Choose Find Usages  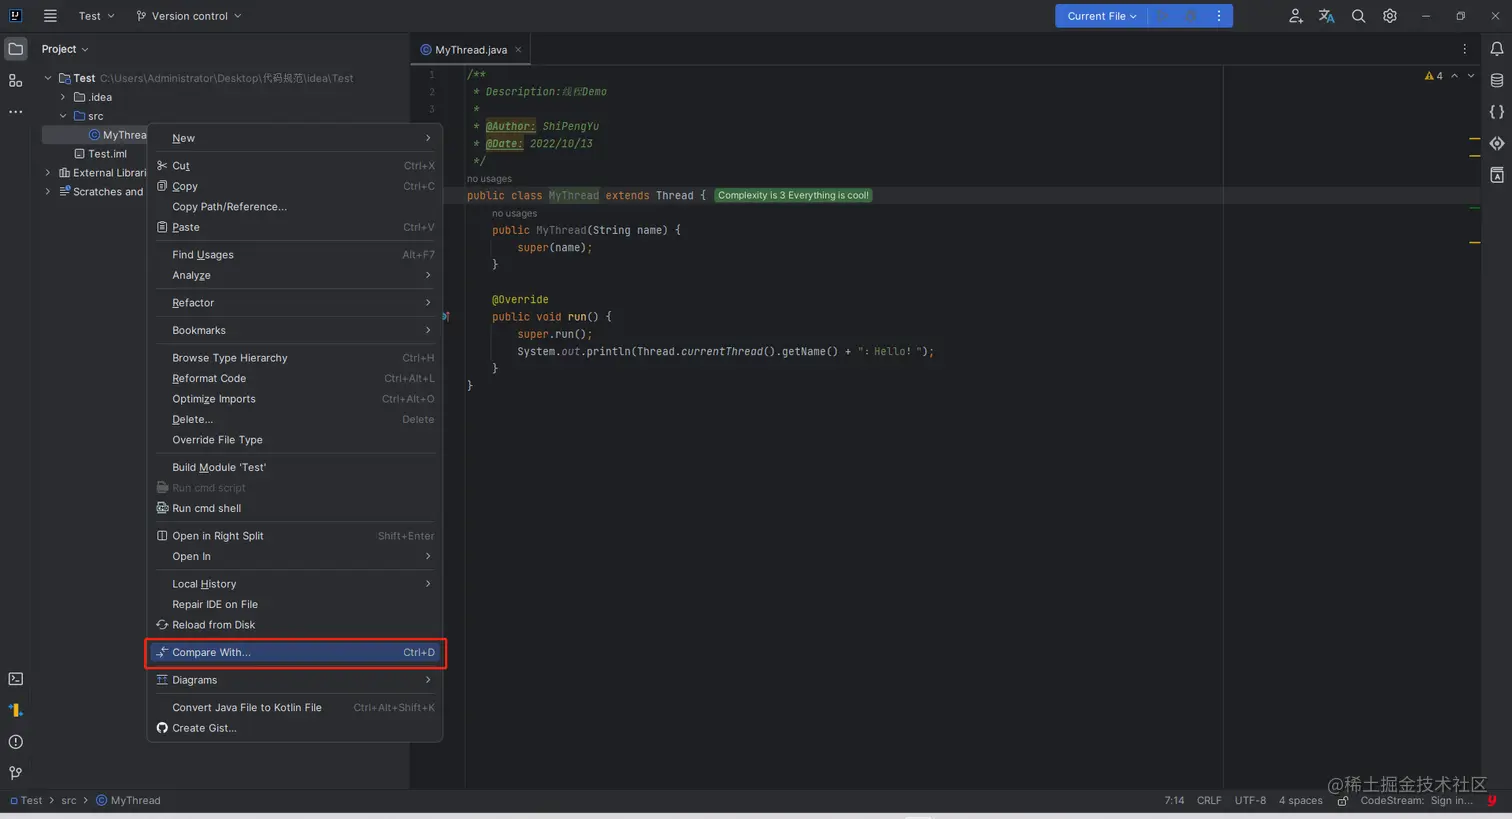(x=295, y=255)
